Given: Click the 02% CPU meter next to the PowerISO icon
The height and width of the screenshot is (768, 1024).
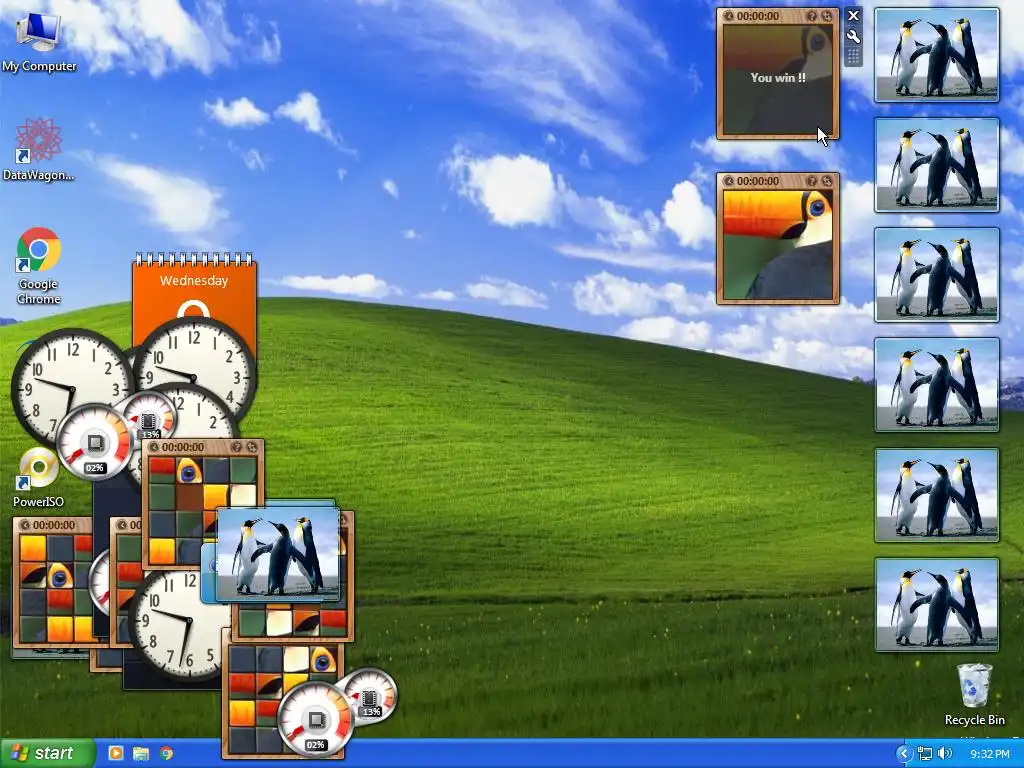Looking at the screenshot, I should tap(95, 441).
